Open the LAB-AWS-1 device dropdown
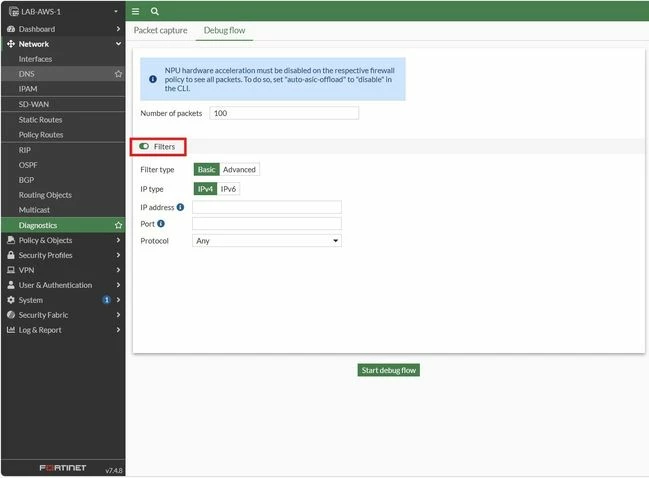Image resolution: width=649 pixels, height=478 pixels. [62, 12]
